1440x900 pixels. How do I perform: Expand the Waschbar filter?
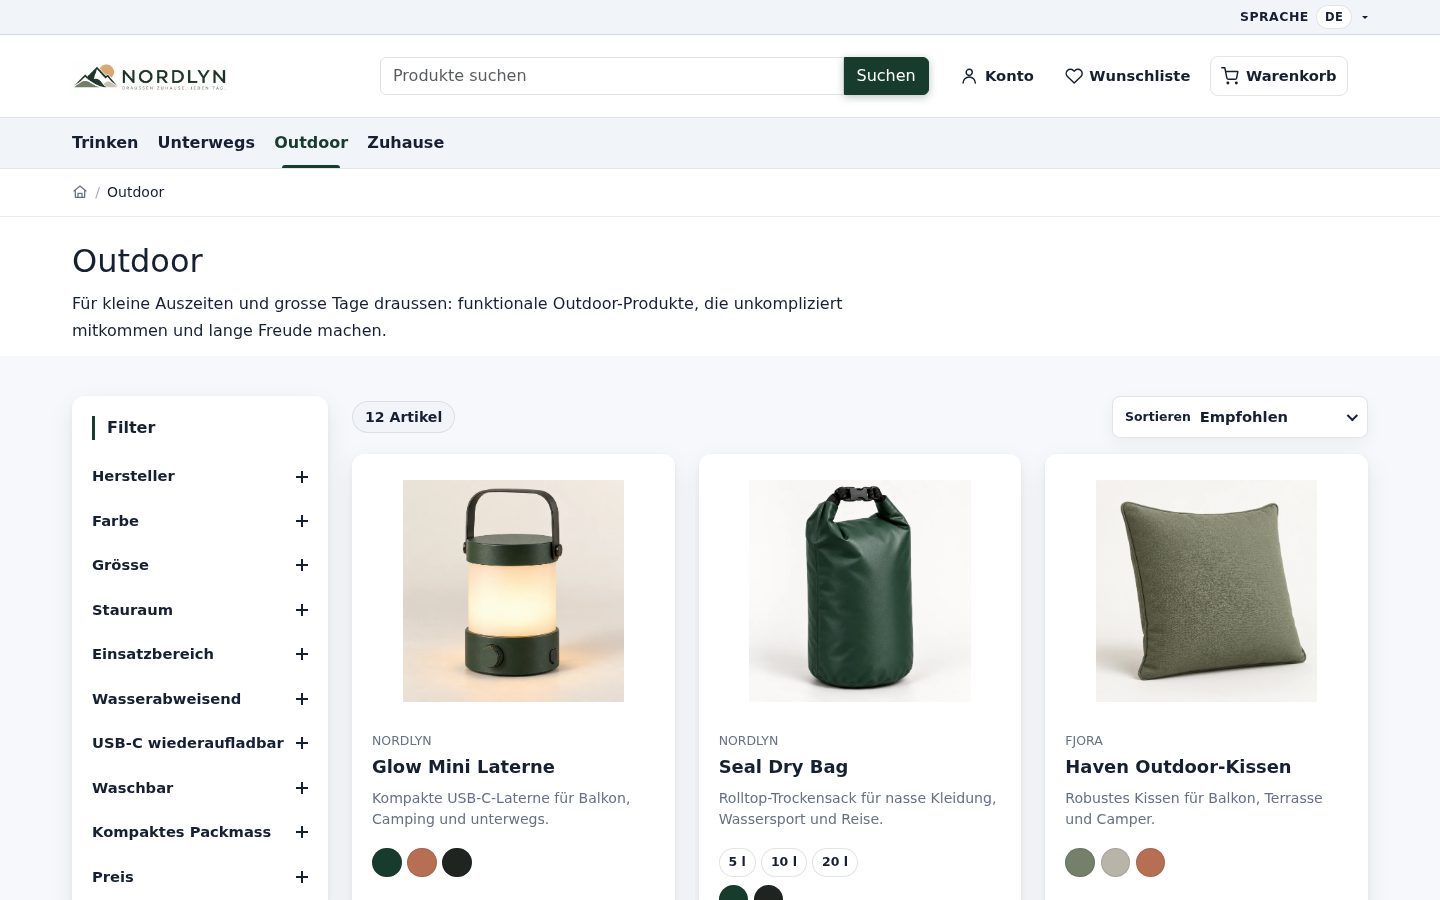coord(200,788)
